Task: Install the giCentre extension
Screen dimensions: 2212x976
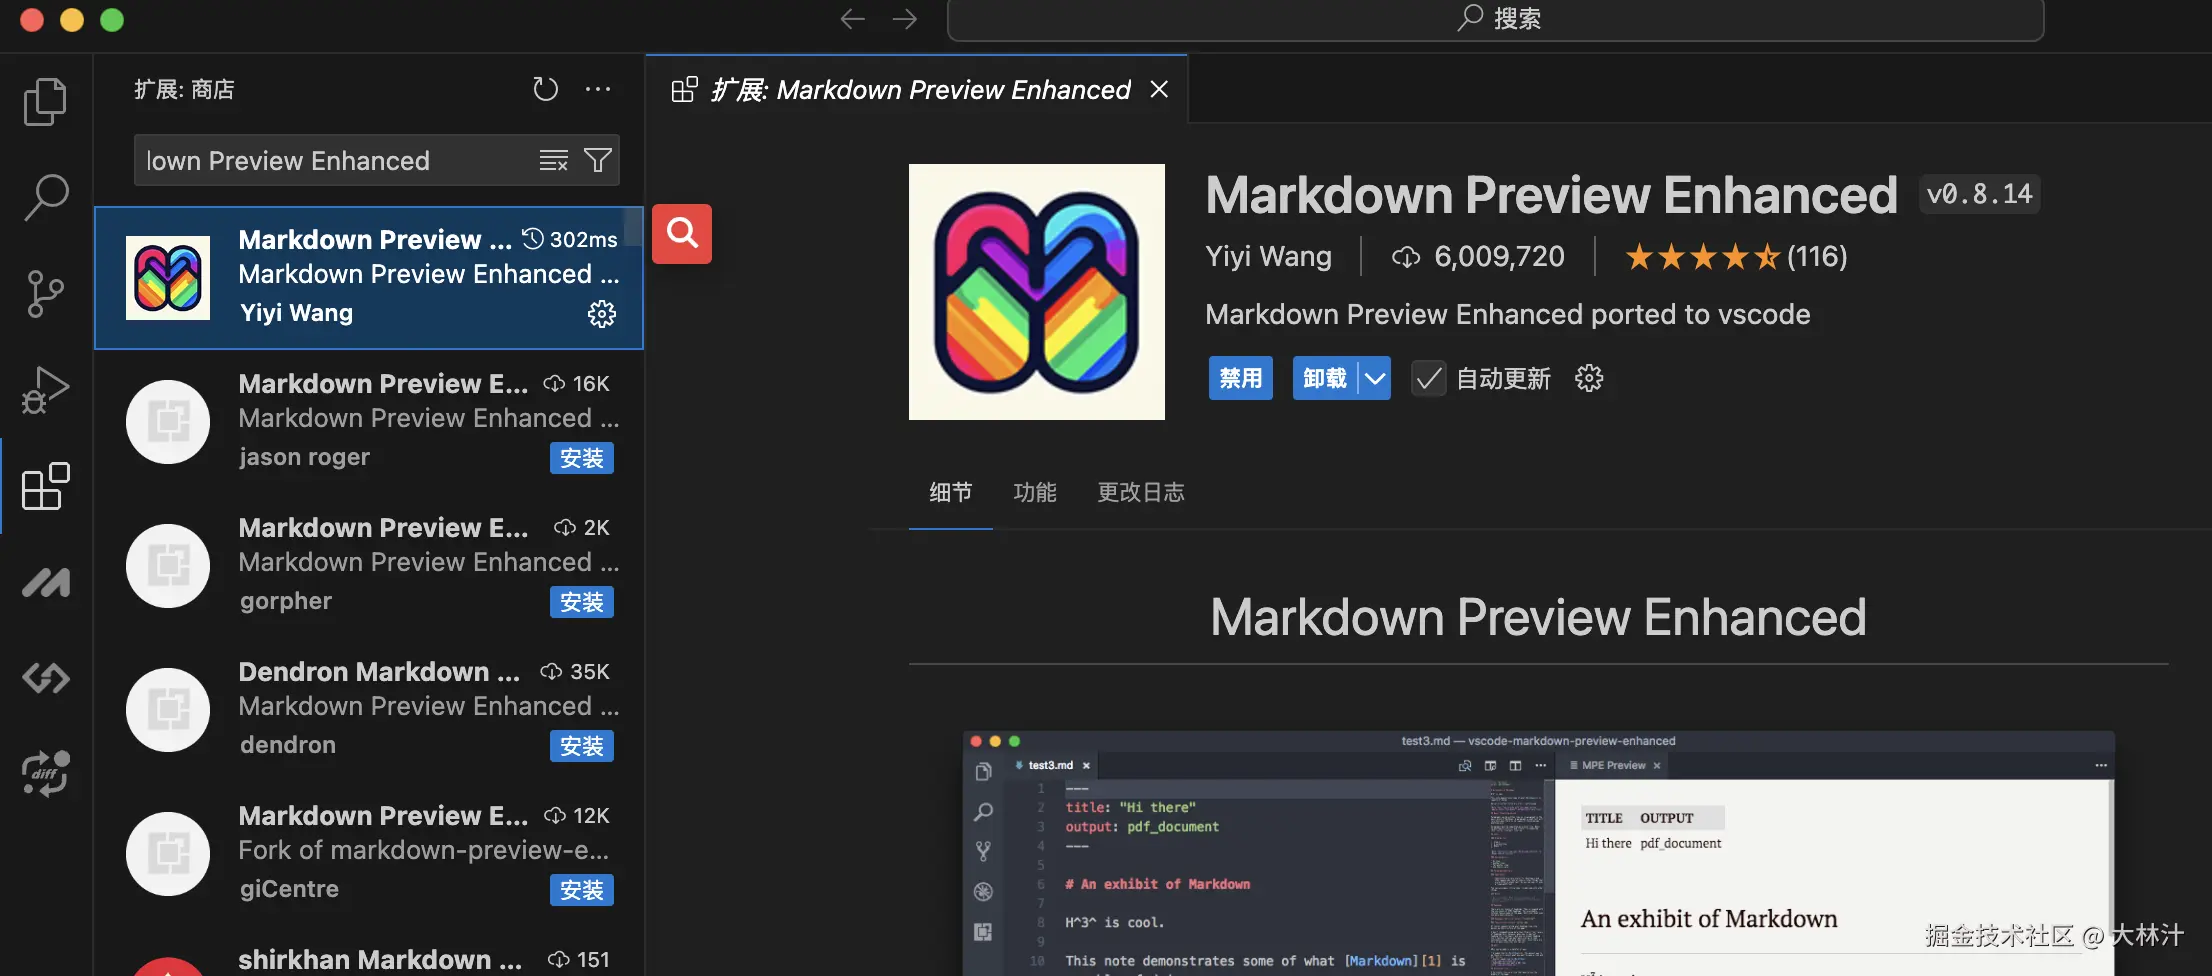Action: tap(582, 890)
